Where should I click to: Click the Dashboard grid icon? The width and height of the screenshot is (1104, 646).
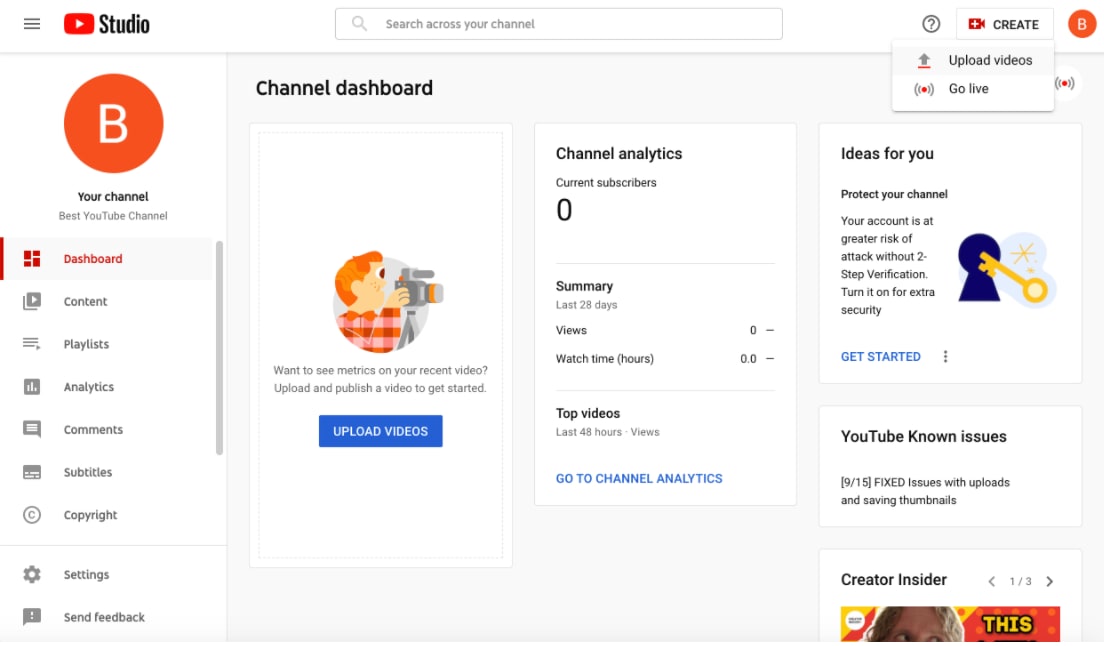(32, 258)
